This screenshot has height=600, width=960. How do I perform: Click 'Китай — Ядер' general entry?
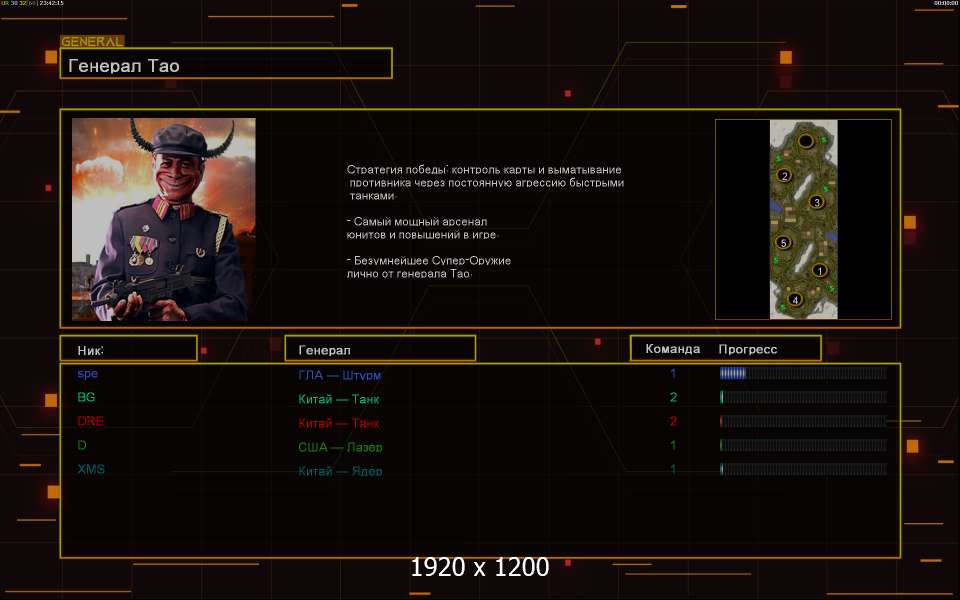click(340, 471)
